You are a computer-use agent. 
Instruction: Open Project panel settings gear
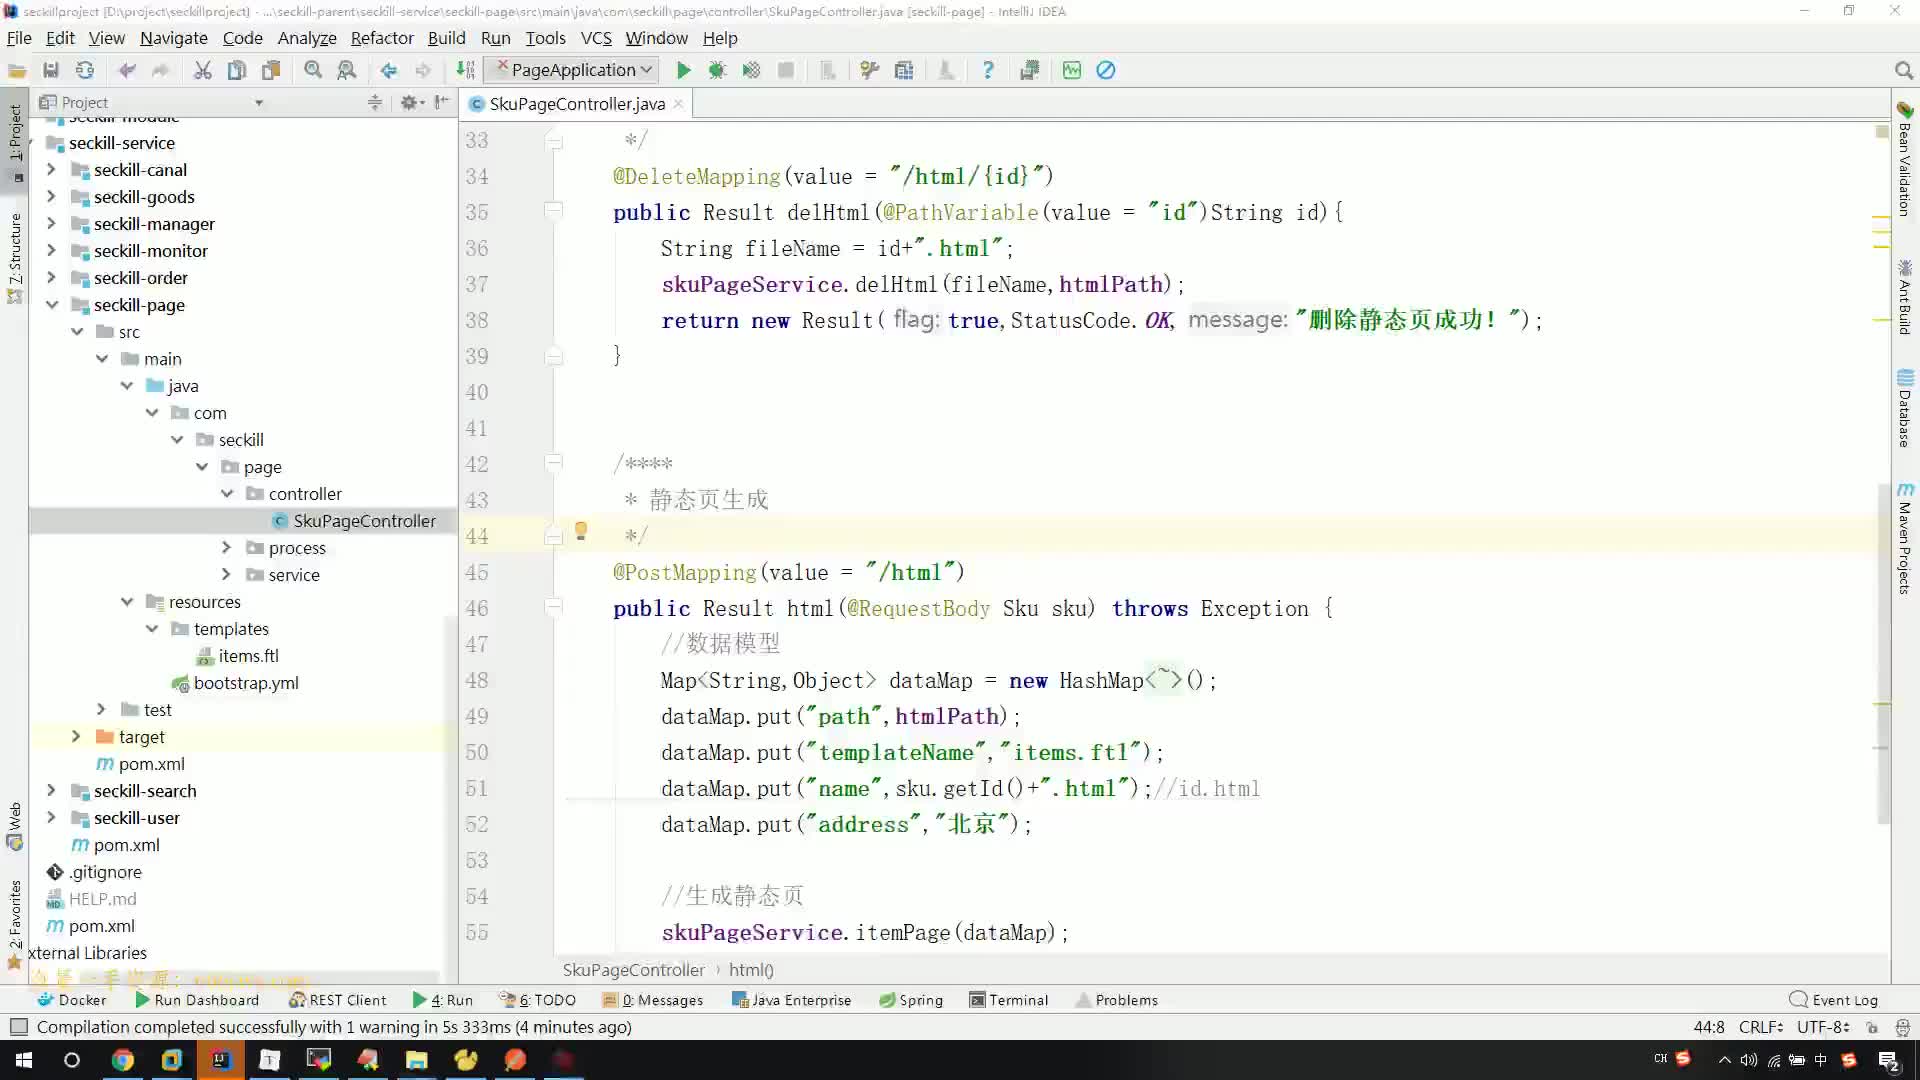(x=410, y=102)
